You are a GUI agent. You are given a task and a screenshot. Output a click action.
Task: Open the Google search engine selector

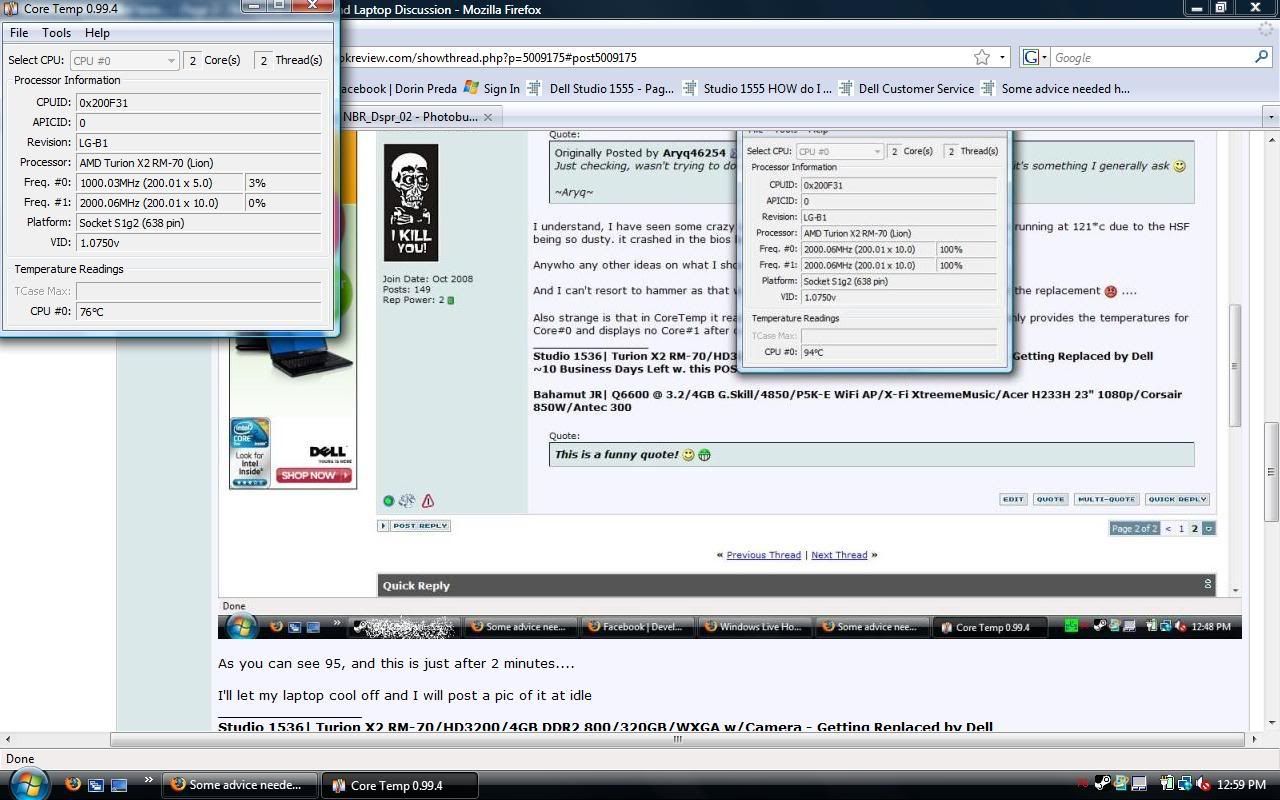tap(1035, 58)
